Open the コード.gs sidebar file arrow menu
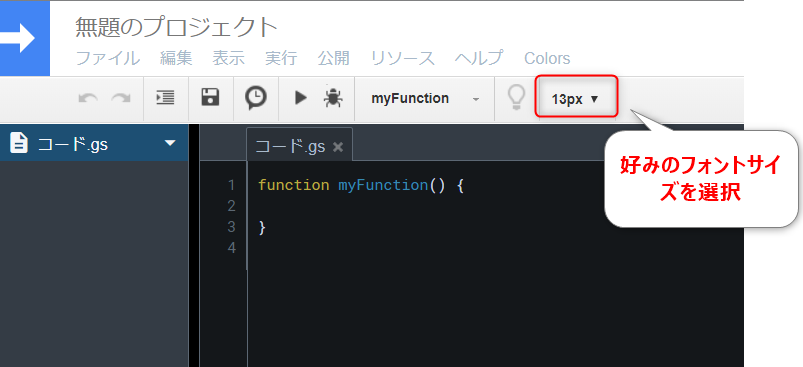803x367 pixels. pyautogui.click(x=170, y=144)
